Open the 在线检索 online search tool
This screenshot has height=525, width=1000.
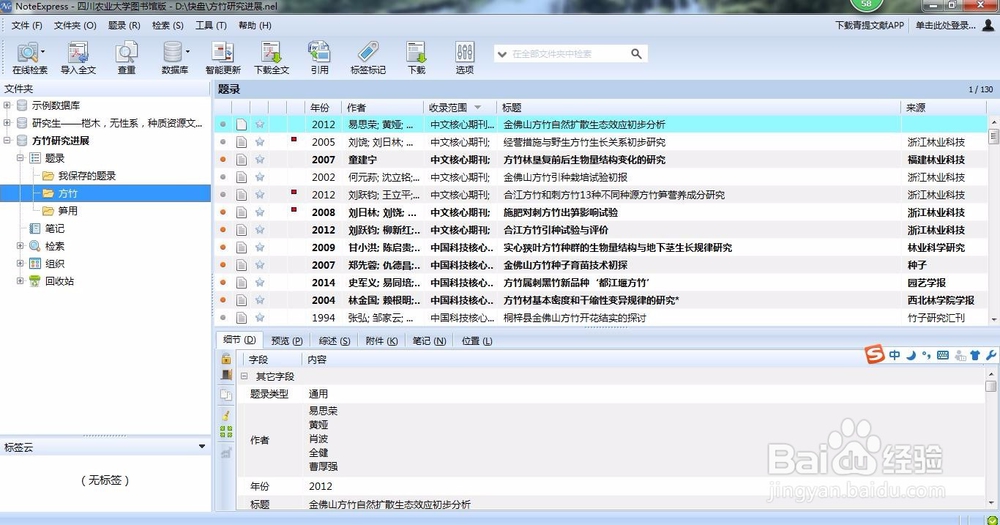29,58
